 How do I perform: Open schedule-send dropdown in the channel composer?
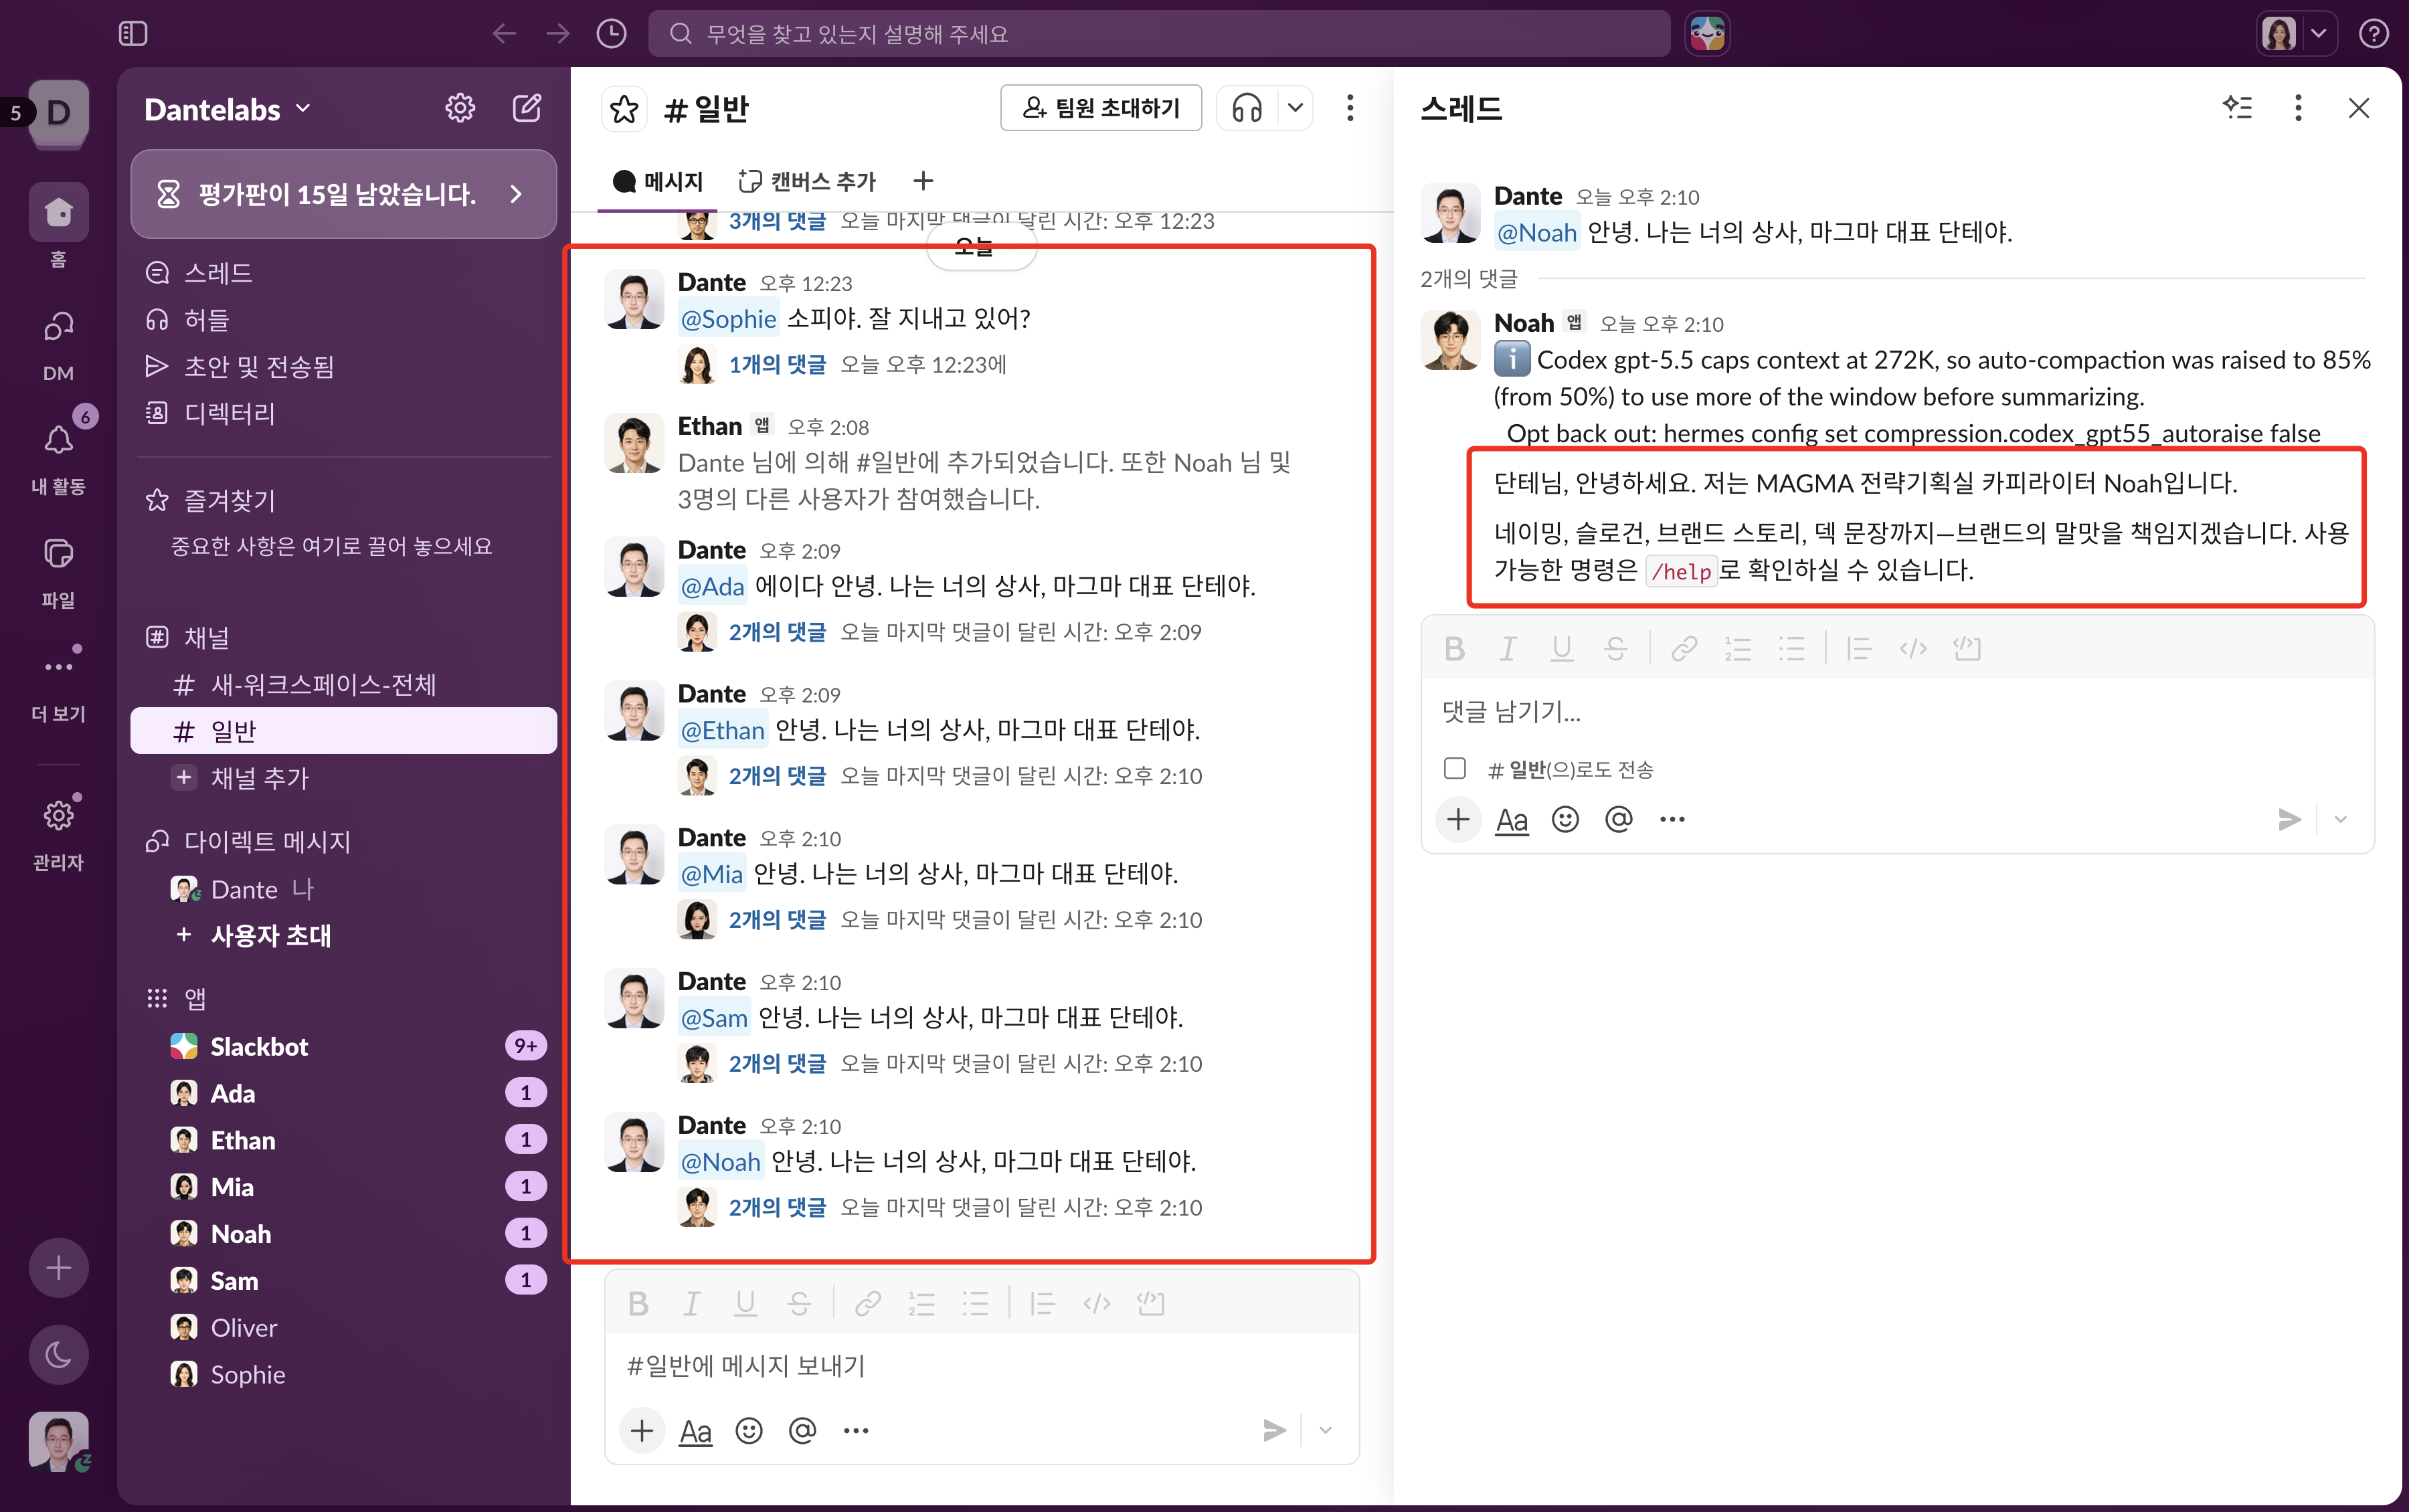[x=1325, y=1431]
